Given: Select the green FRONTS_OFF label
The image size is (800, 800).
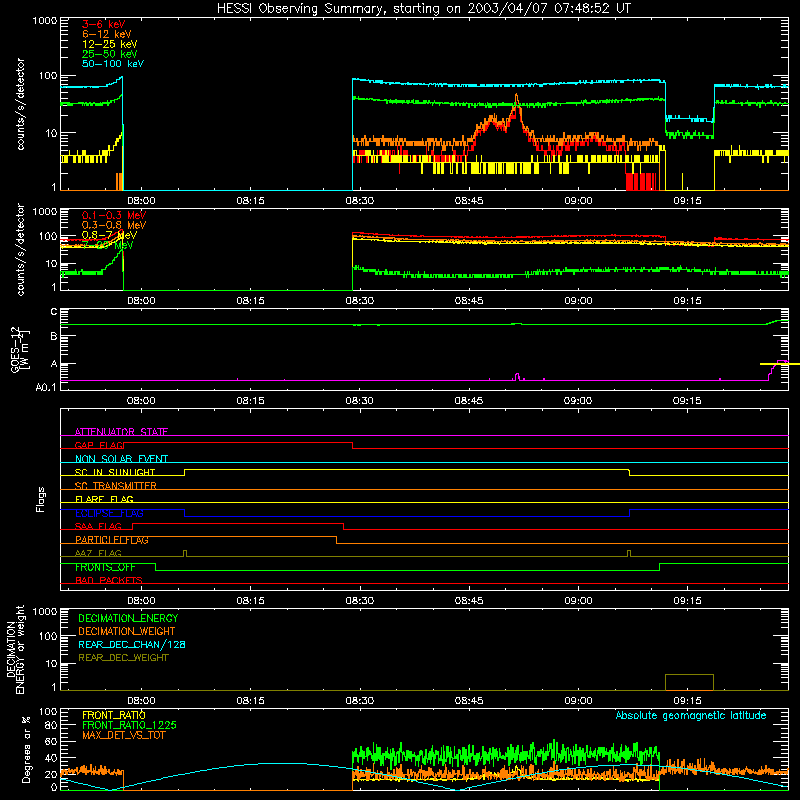Looking at the screenshot, I should 105,567.
